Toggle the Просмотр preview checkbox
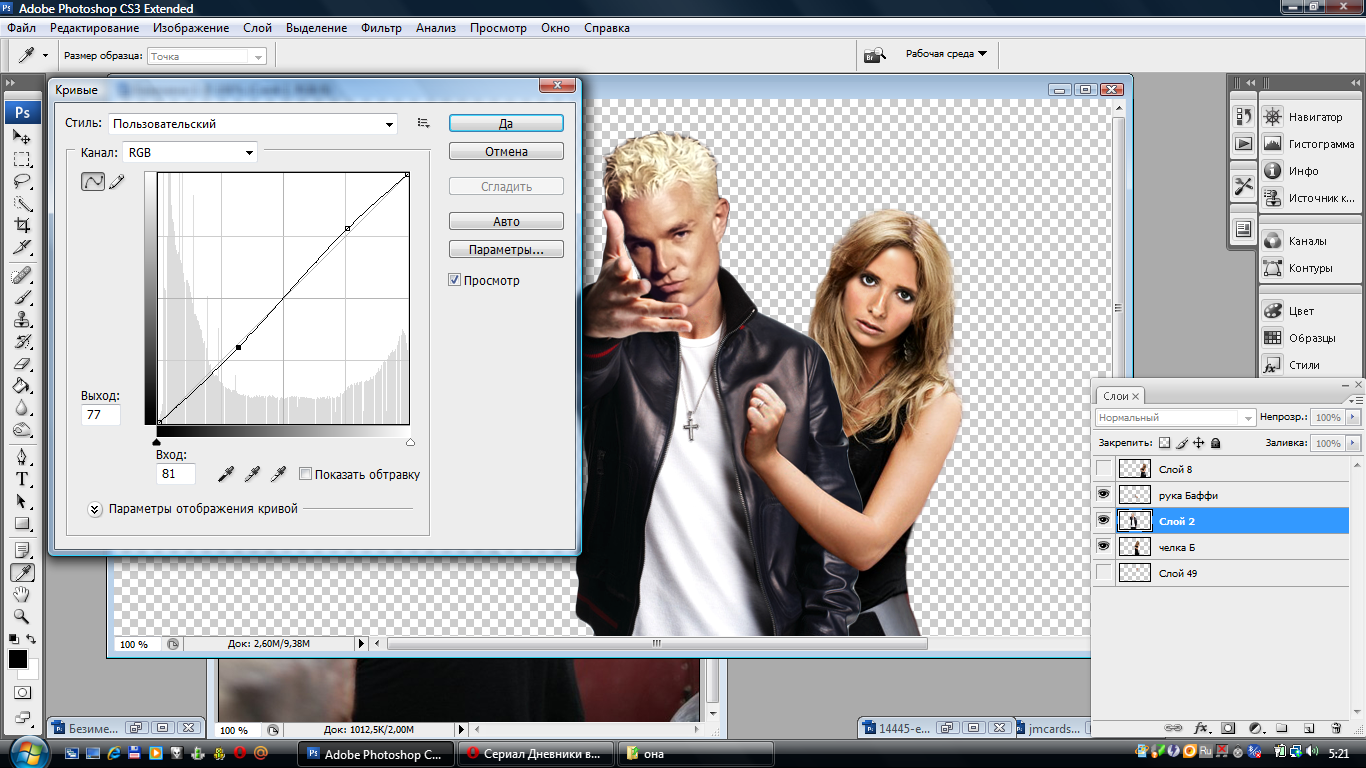The image size is (1366, 768). pyautogui.click(x=454, y=280)
